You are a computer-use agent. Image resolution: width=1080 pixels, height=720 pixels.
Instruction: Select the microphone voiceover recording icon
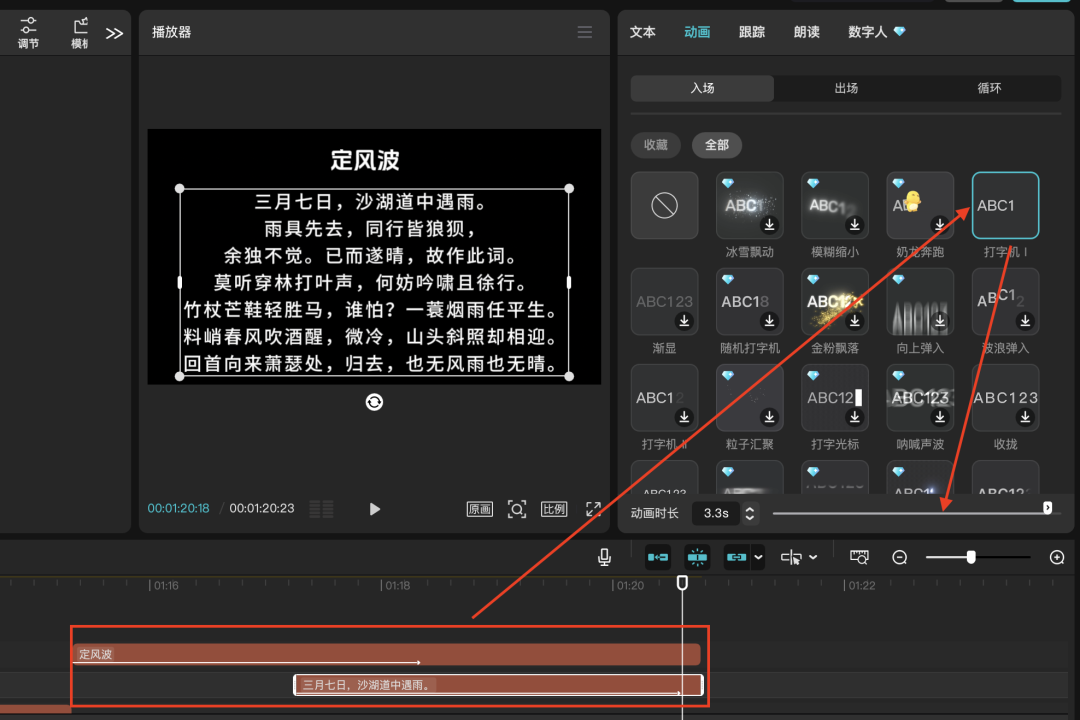click(x=604, y=557)
